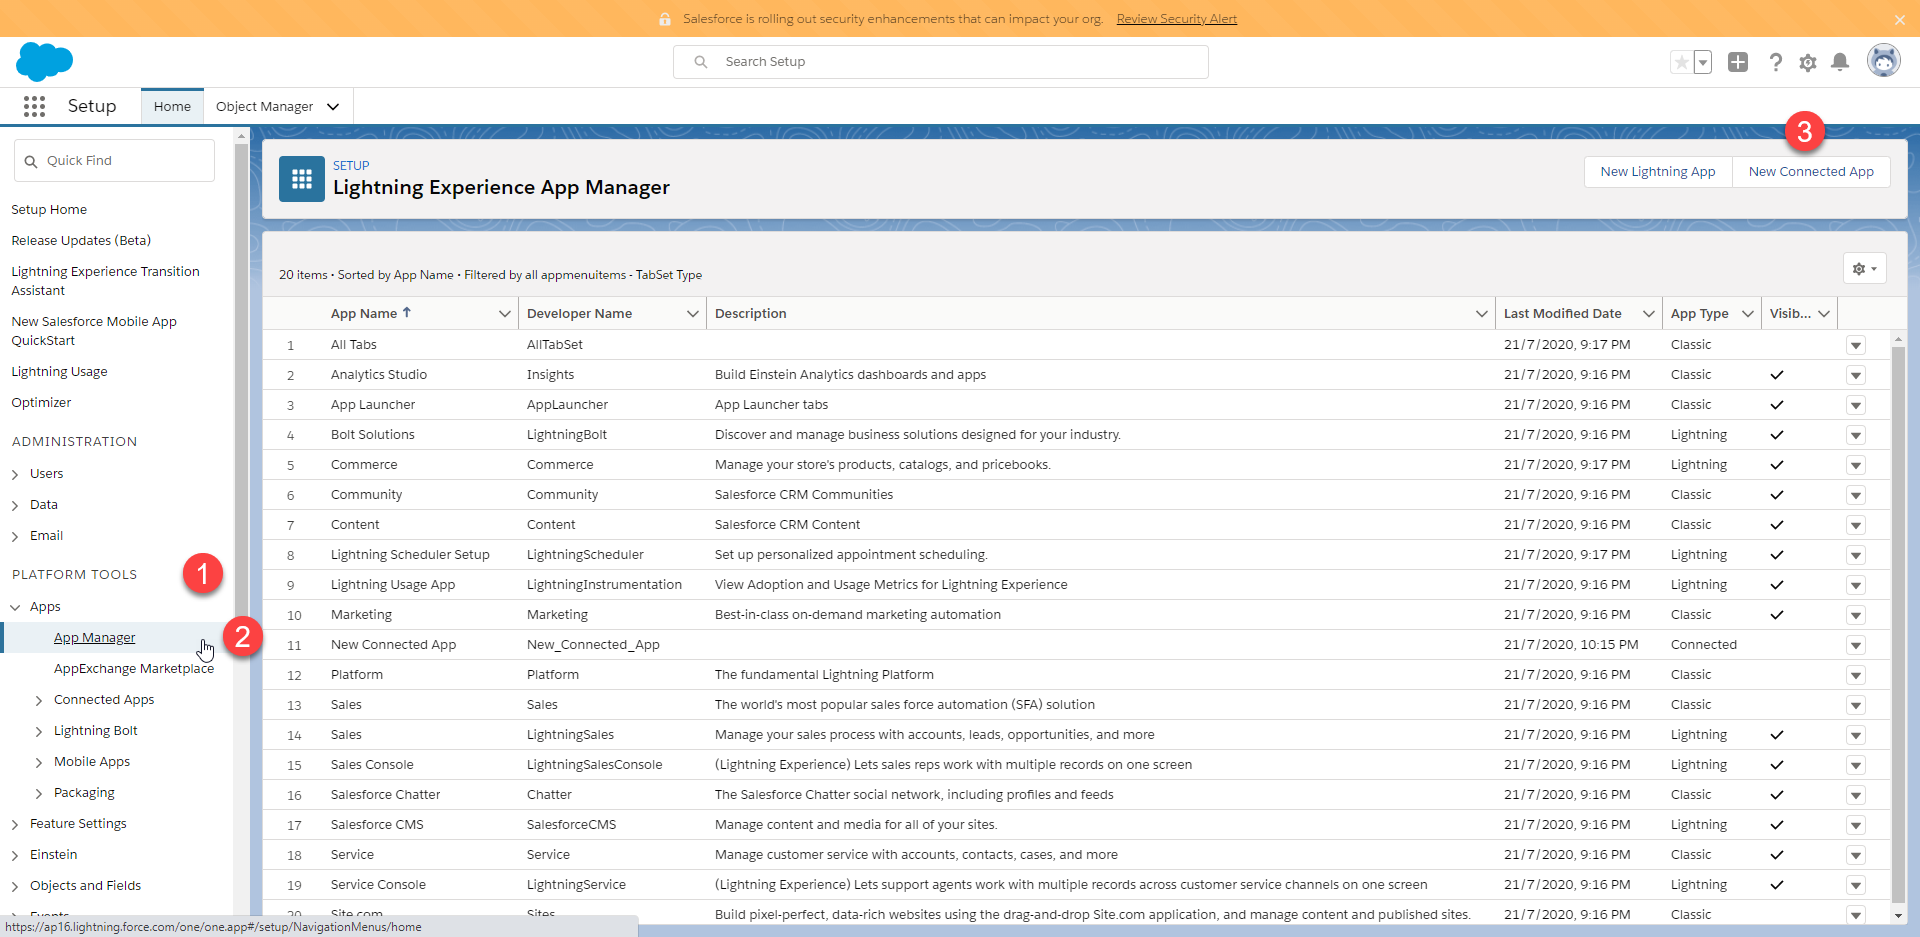Image resolution: width=1920 pixels, height=937 pixels.
Task: Switch to the Home tab
Action: point(172,106)
